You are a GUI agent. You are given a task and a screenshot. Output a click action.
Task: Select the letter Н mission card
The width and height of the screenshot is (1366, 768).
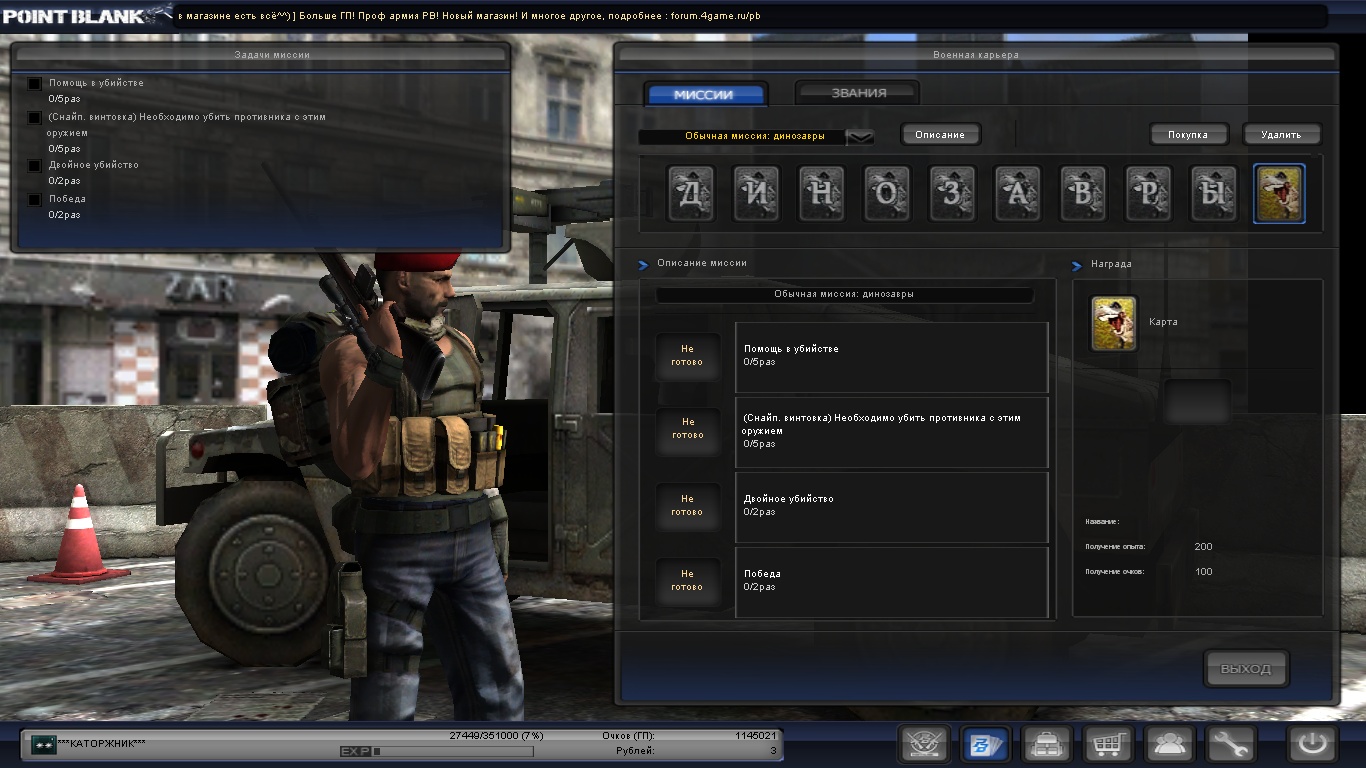[821, 194]
